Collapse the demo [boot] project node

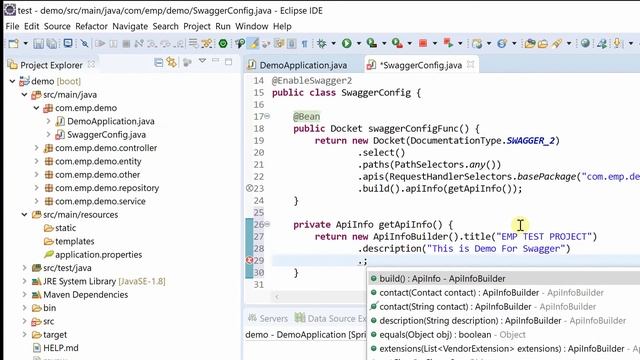click(12, 81)
